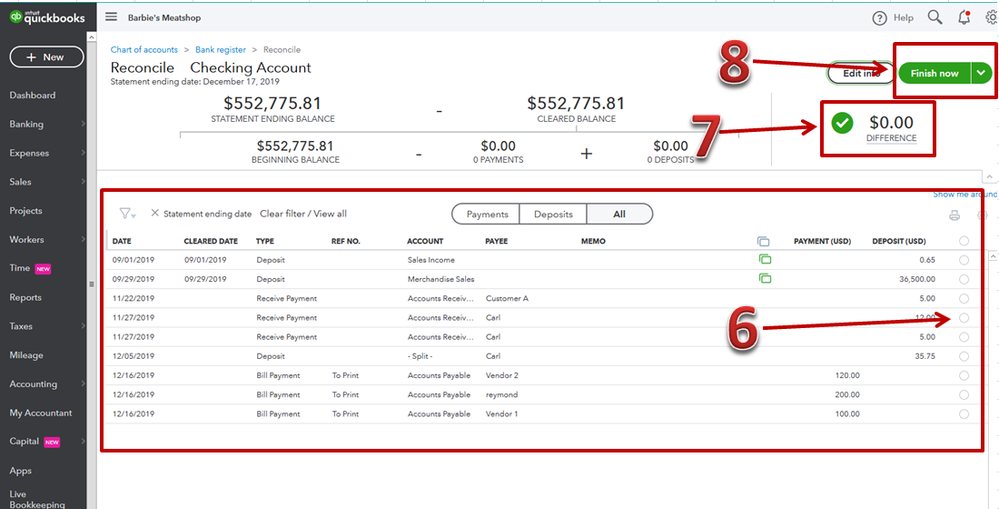This screenshot has height=509, width=999.
Task: Open the Finish now dropdown arrow
Action: [x=981, y=73]
